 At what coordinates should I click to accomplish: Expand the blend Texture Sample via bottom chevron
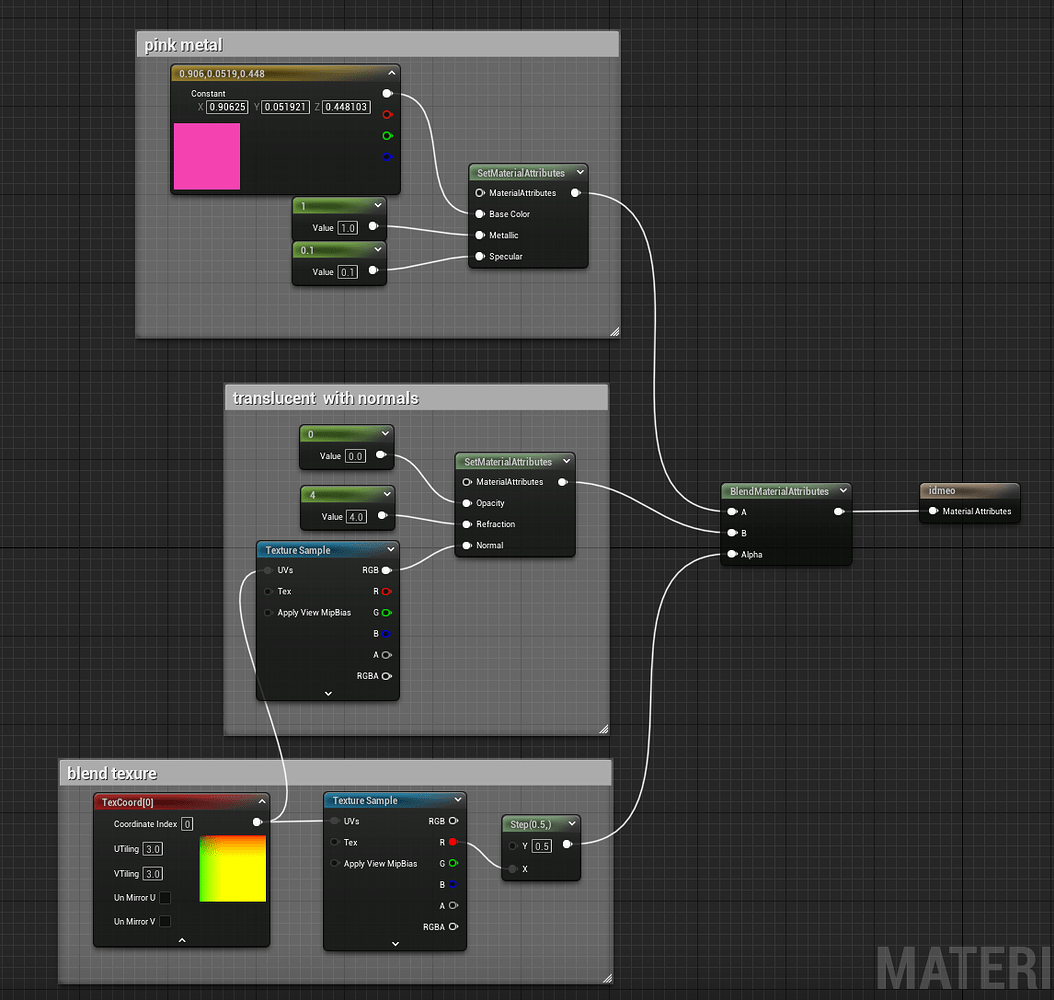tap(395, 943)
